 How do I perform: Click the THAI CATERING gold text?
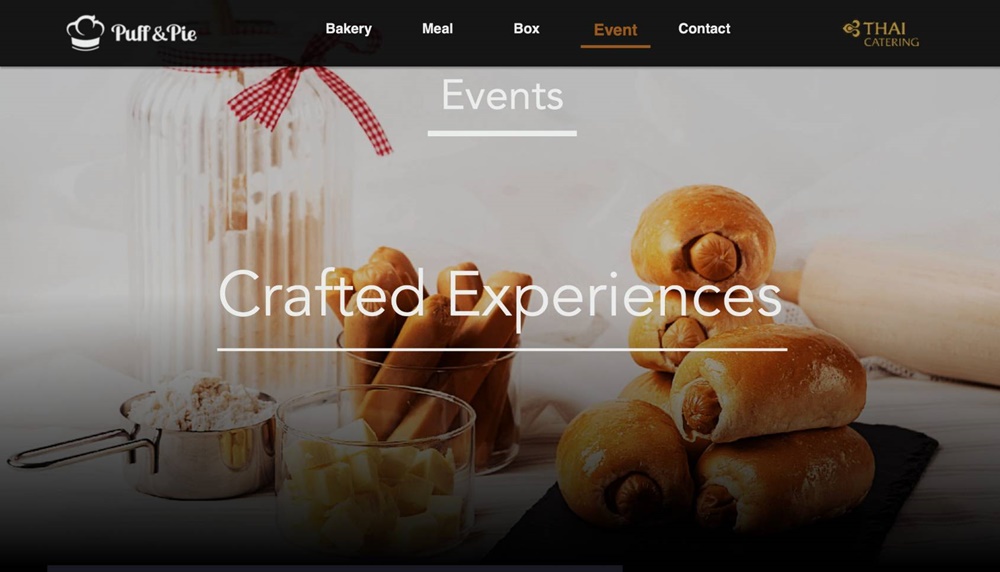[891, 34]
